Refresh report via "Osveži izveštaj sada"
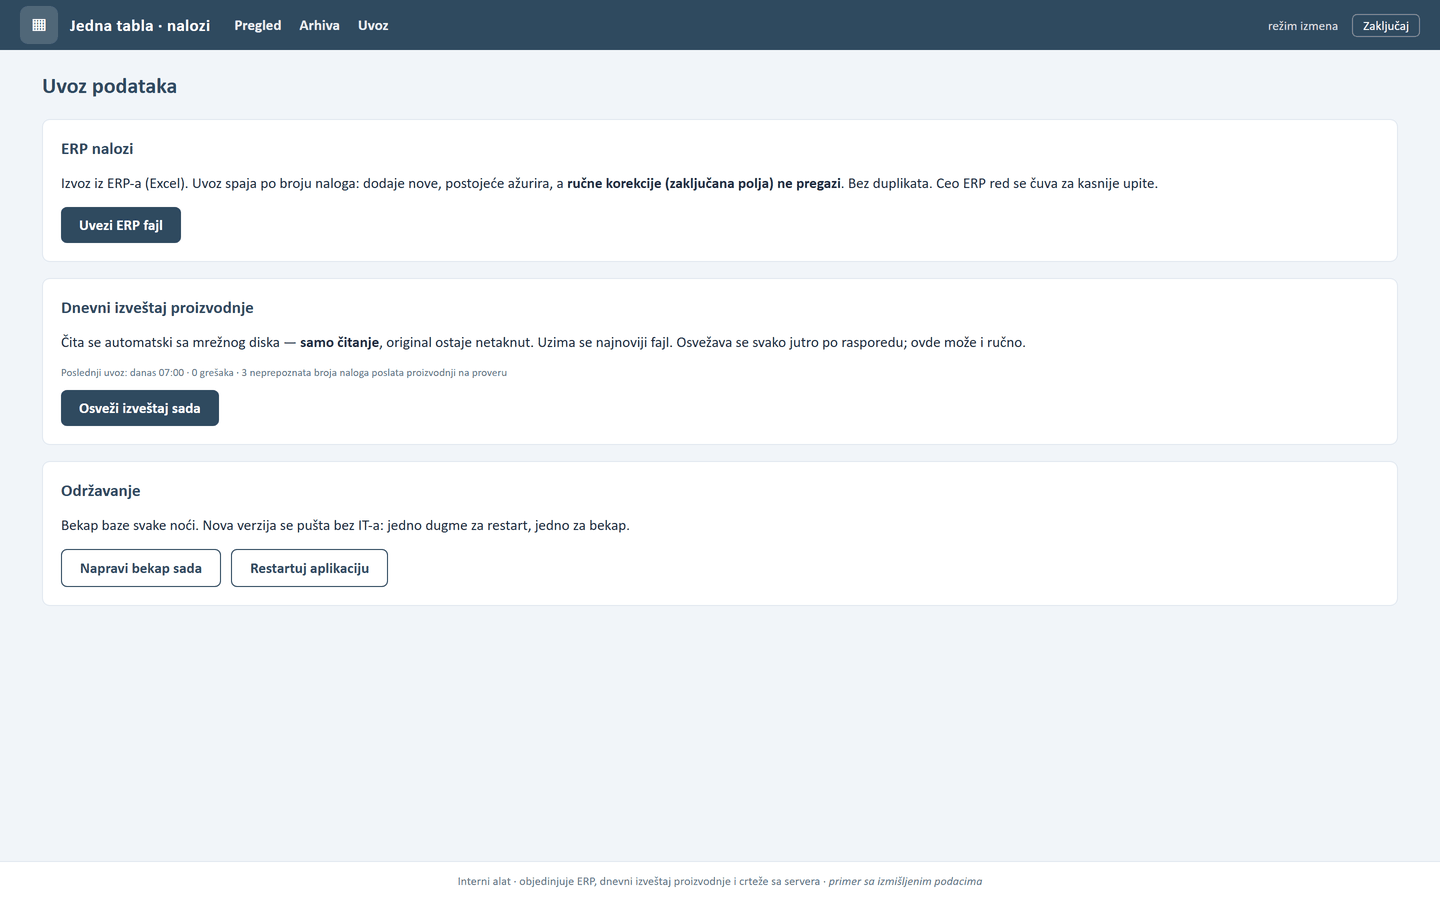 tap(140, 408)
